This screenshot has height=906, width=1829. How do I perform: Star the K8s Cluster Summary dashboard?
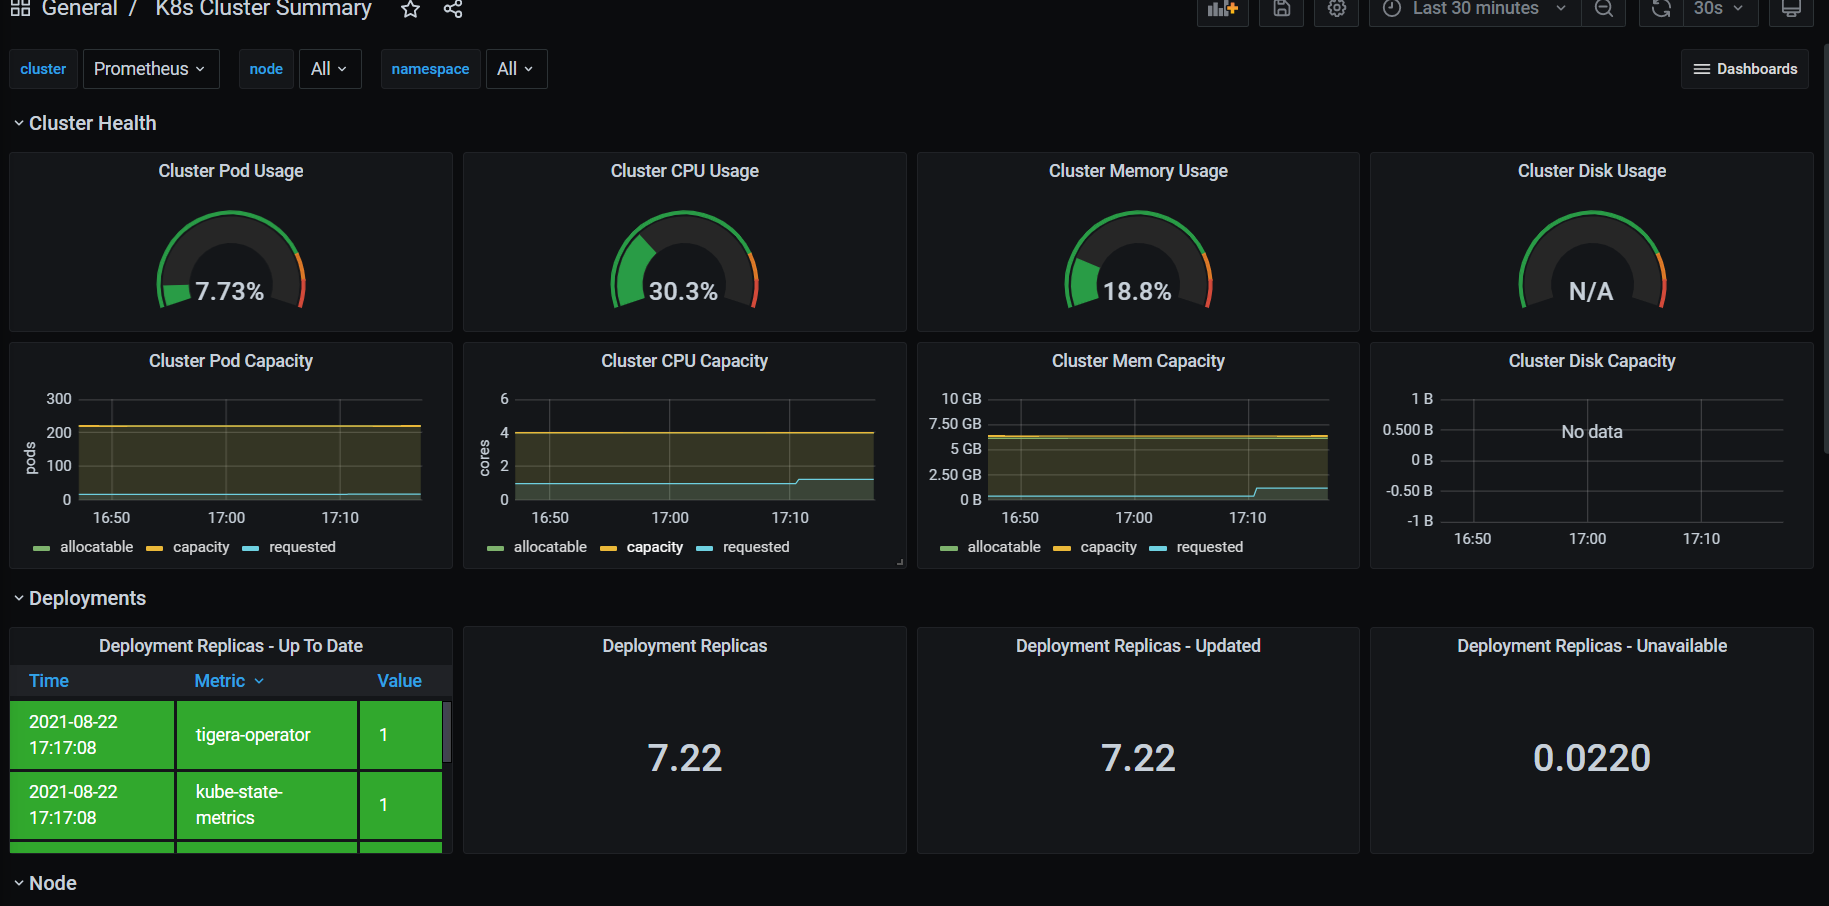point(410,9)
